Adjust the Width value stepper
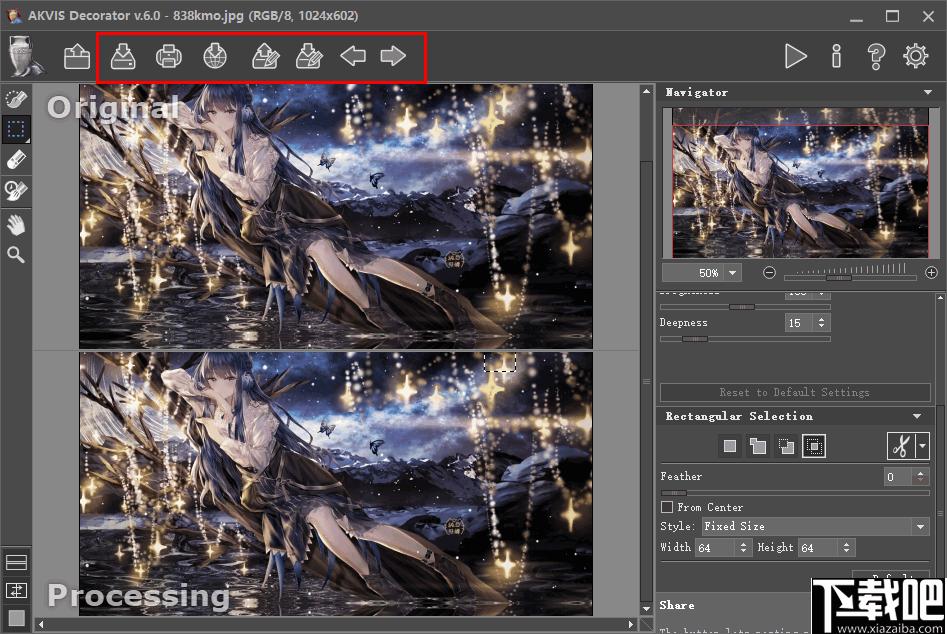The height and width of the screenshot is (634, 947). tap(743, 548)
